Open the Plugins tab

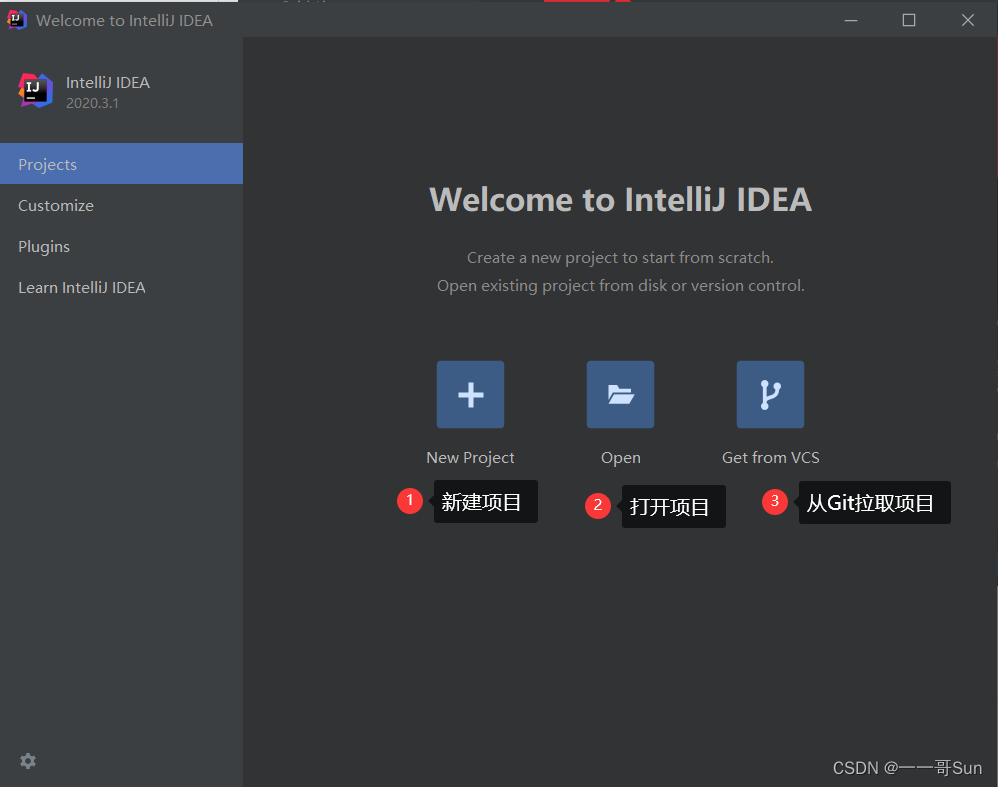point(122,246)
